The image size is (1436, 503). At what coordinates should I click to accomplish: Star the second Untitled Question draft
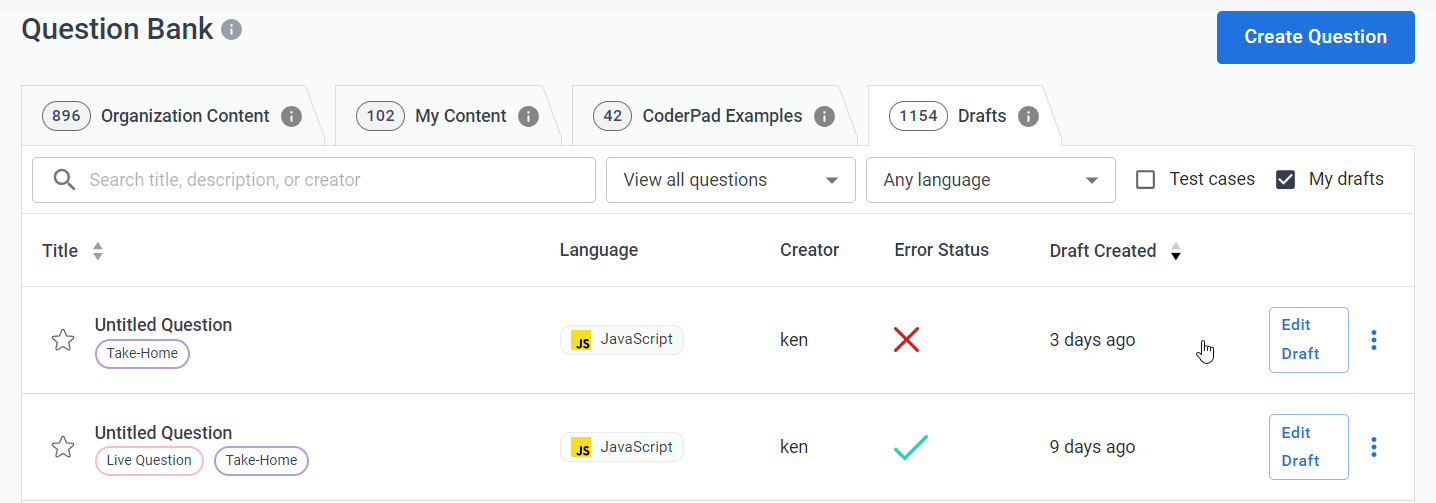pyautogui.click(x=63, y=447)
